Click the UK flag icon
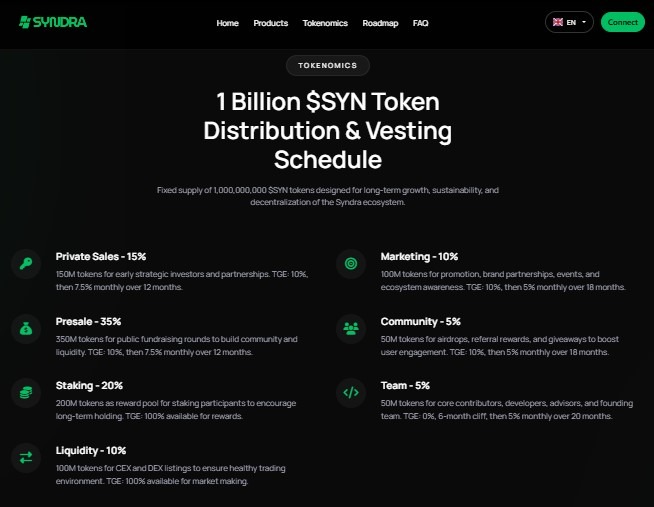This screenshot has height=507, width=654. click(x=557, y=22)
